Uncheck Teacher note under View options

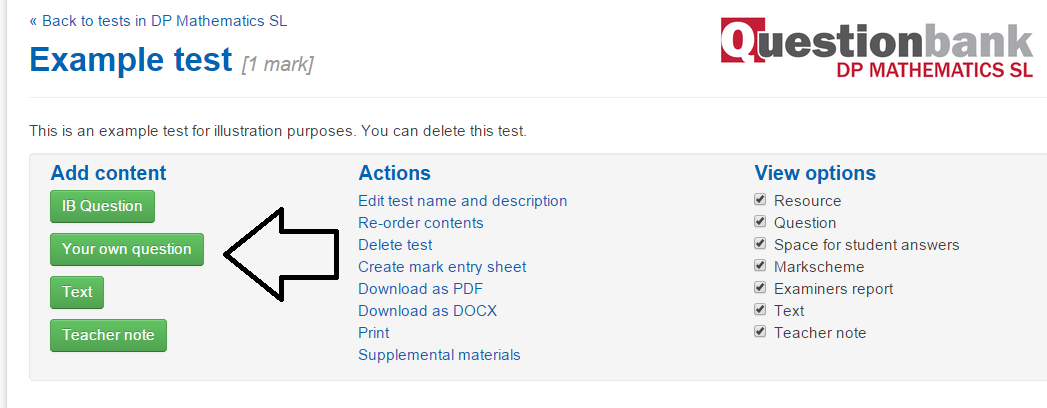pos(760,332)
